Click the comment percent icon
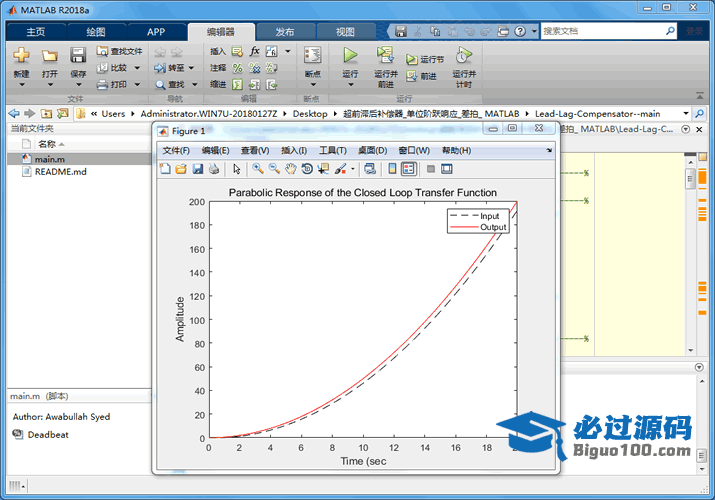715x500 pixels. click(x=238, y=68)
